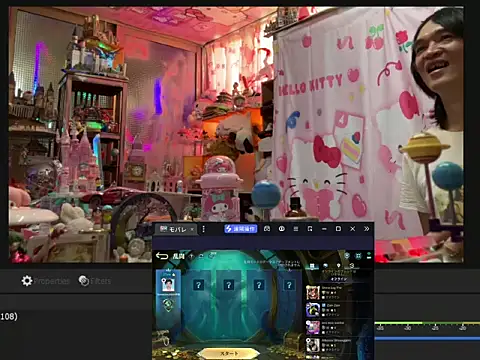Screen dimensions: 480x360
Task: Expand the emulator side toolbar chevrons
Action: click(x=367, y=229)
